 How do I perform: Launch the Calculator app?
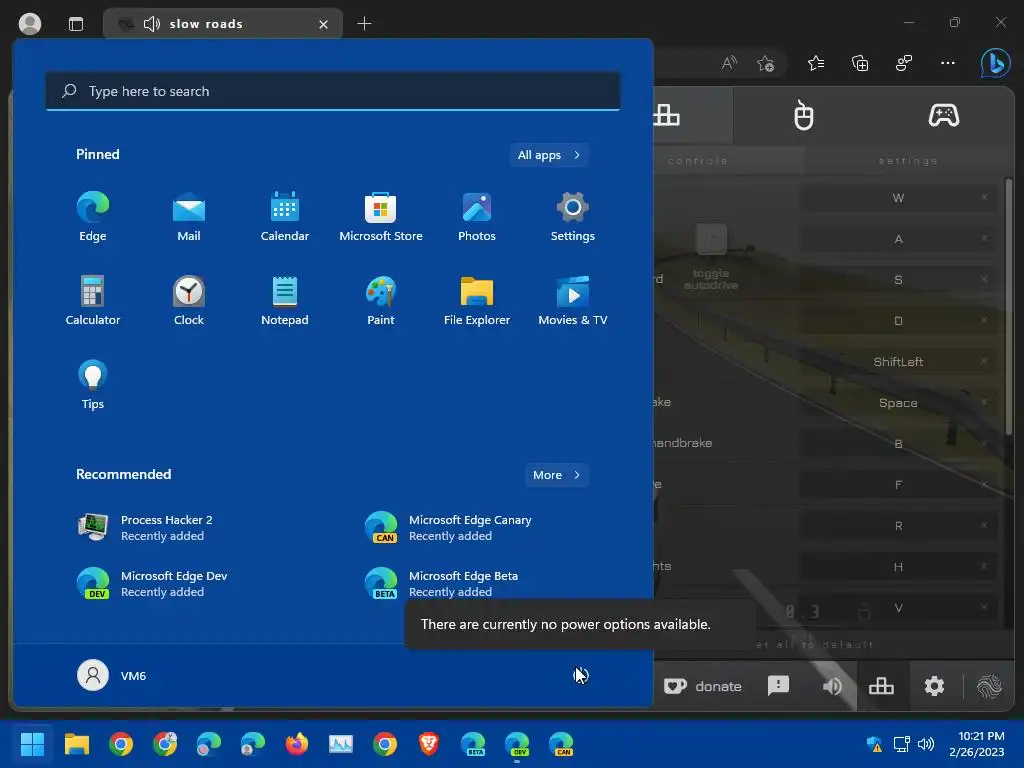point(93,300)
